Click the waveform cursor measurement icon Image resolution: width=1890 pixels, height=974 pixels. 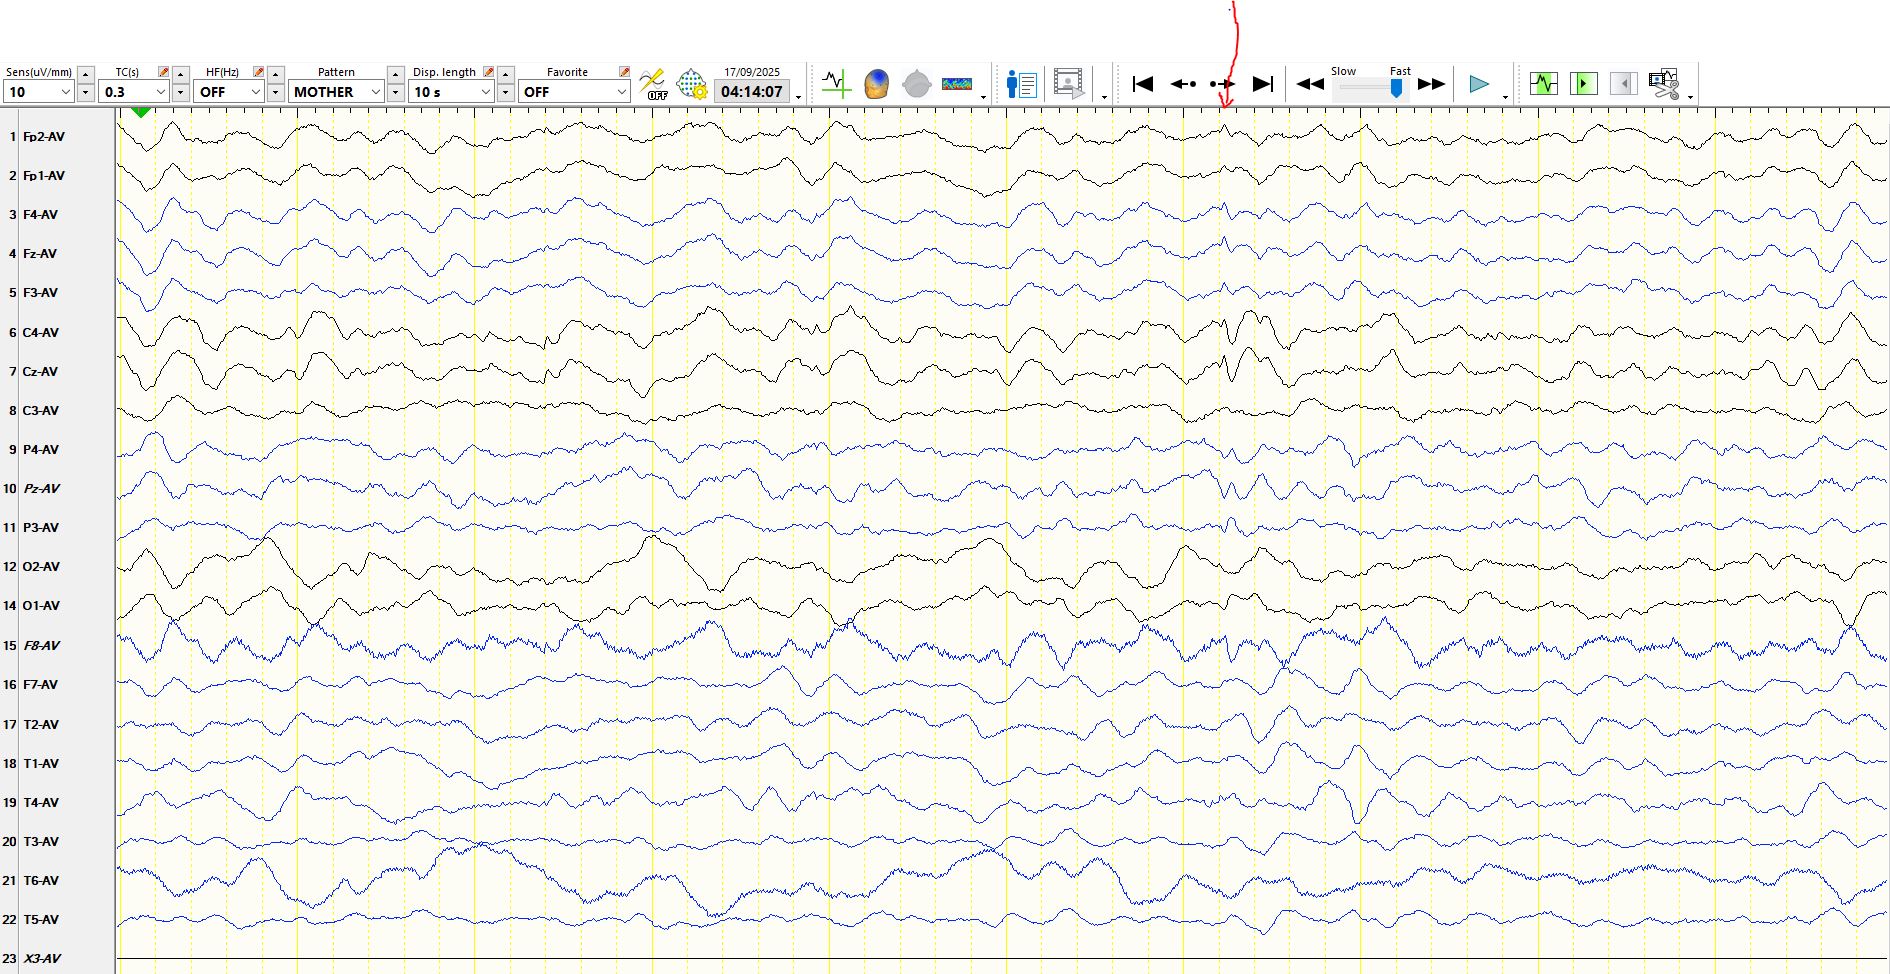click(x=836, y=84)
